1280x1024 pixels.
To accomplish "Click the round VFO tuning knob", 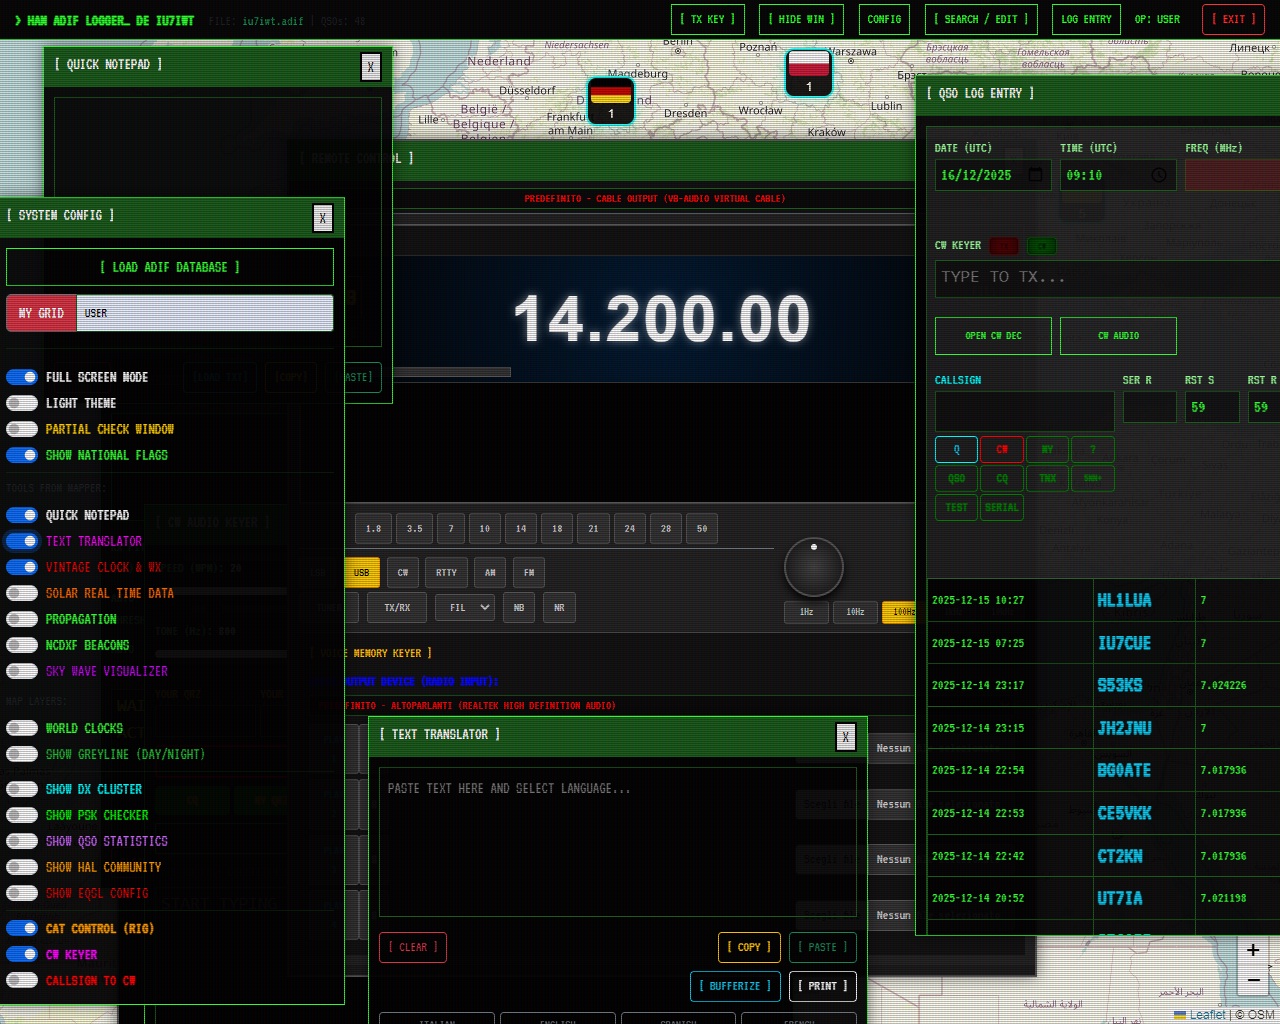I will [x=814, y=567].
